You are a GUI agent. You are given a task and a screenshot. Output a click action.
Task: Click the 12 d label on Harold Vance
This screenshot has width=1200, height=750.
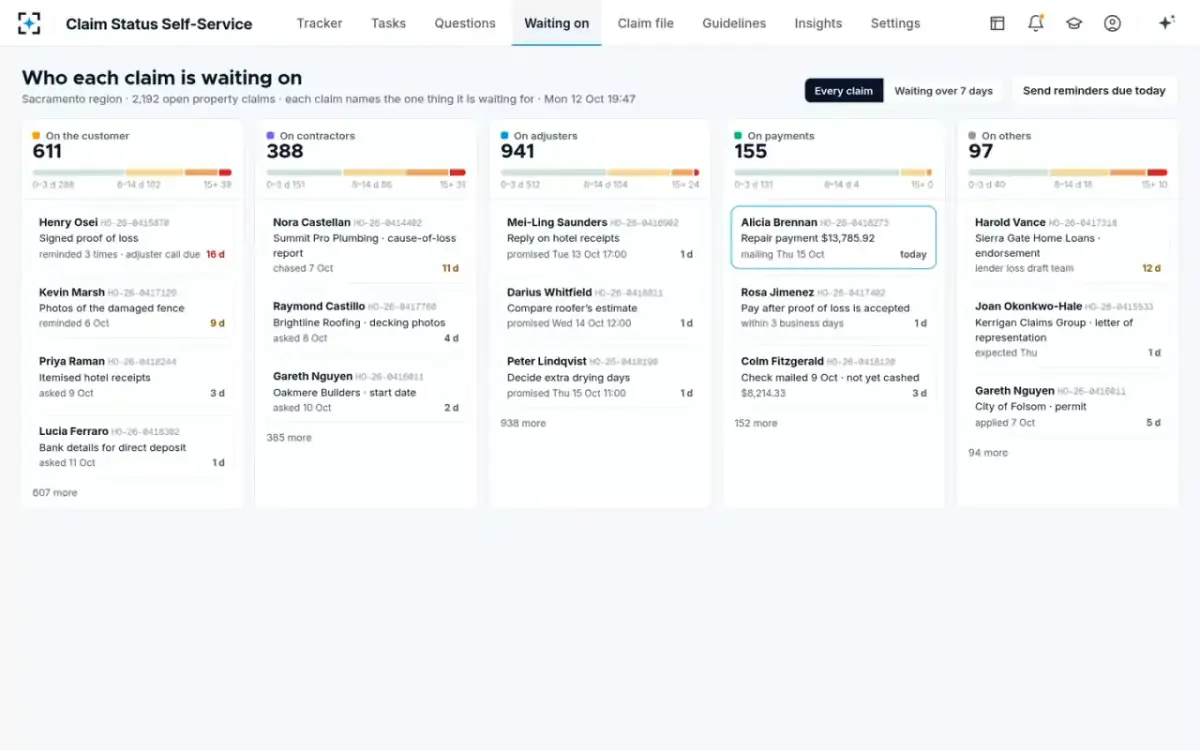pos(1151,268)
